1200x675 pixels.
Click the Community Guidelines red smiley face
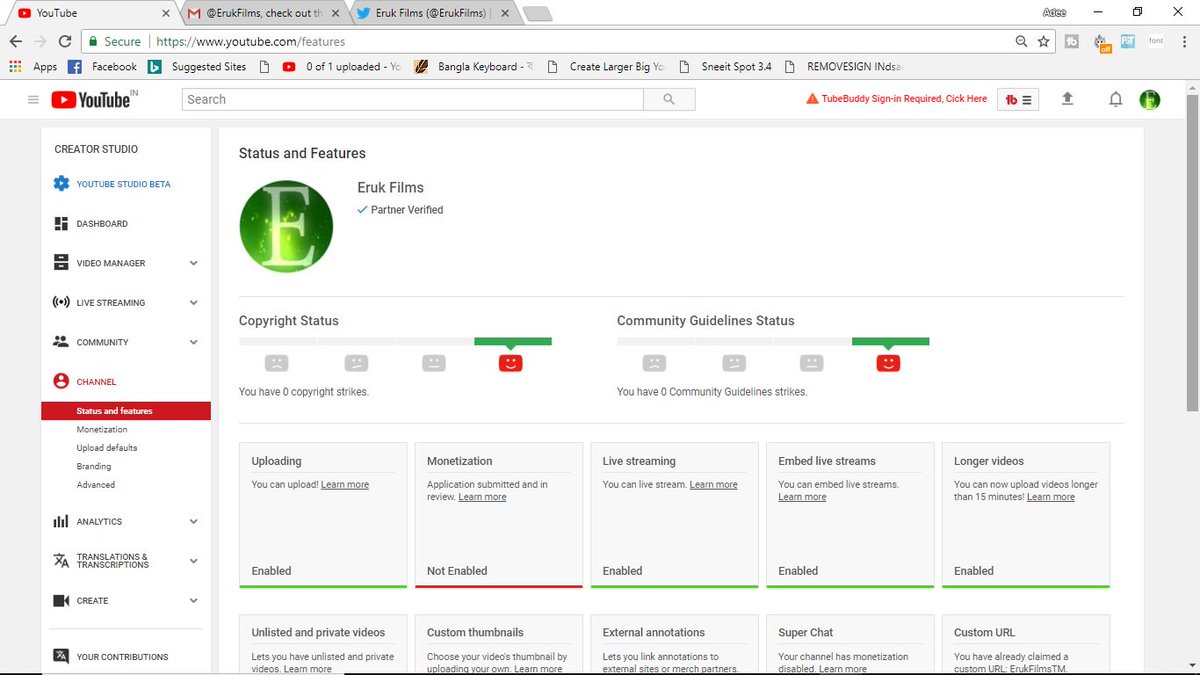(888, 362)
